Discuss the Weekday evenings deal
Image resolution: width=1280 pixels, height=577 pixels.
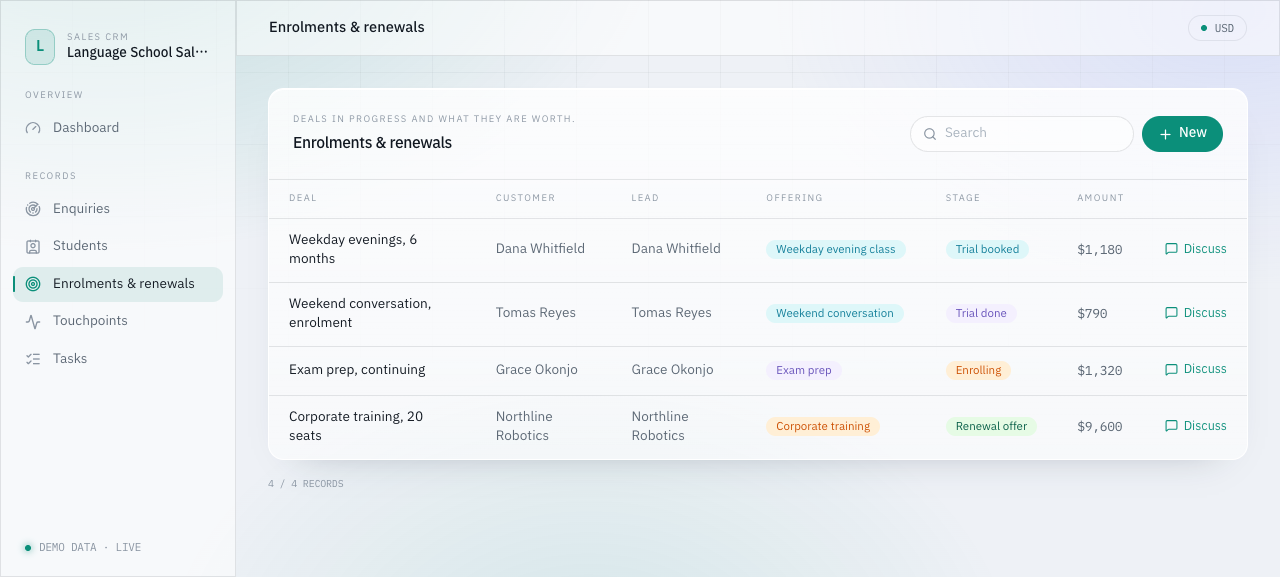point(1195,249)
